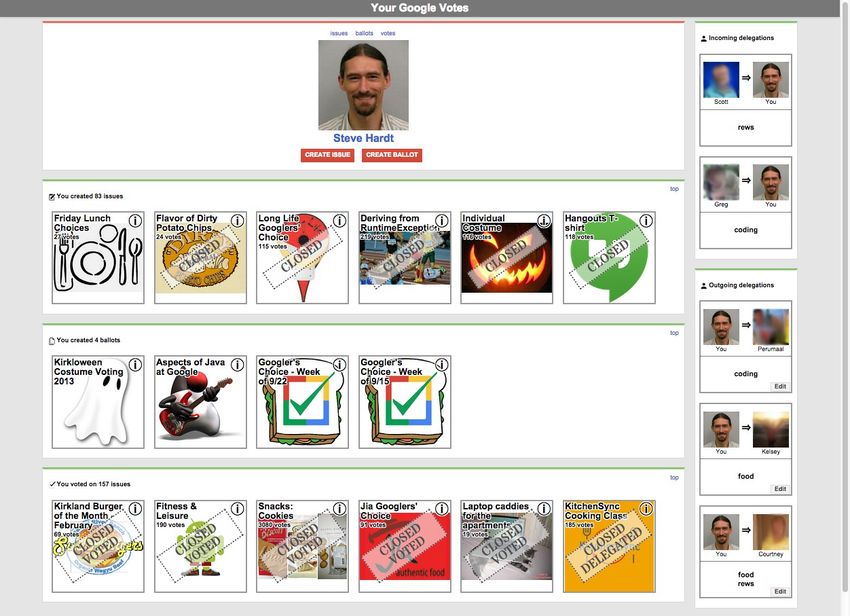Open info icon on Hangouts T-shirt card
Viewport: 850px width, 616px height.
(646, 221)
